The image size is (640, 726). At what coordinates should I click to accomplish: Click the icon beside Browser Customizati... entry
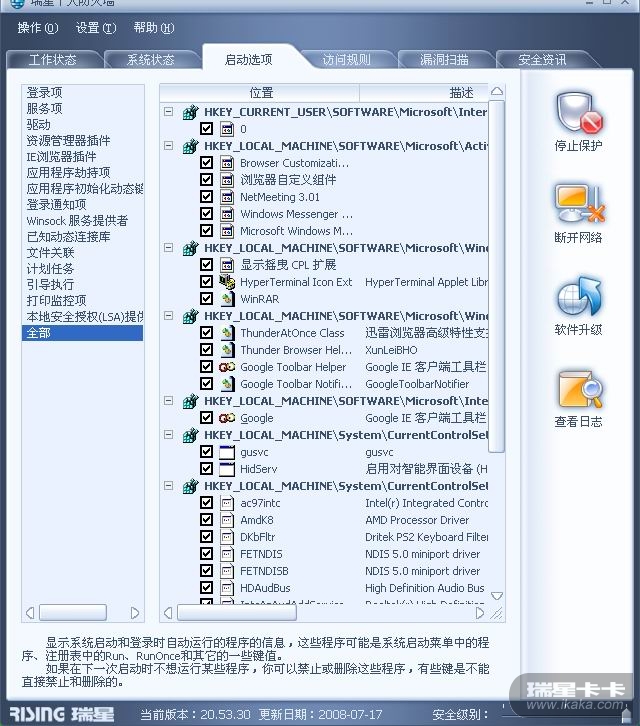(x=227, y=163)
